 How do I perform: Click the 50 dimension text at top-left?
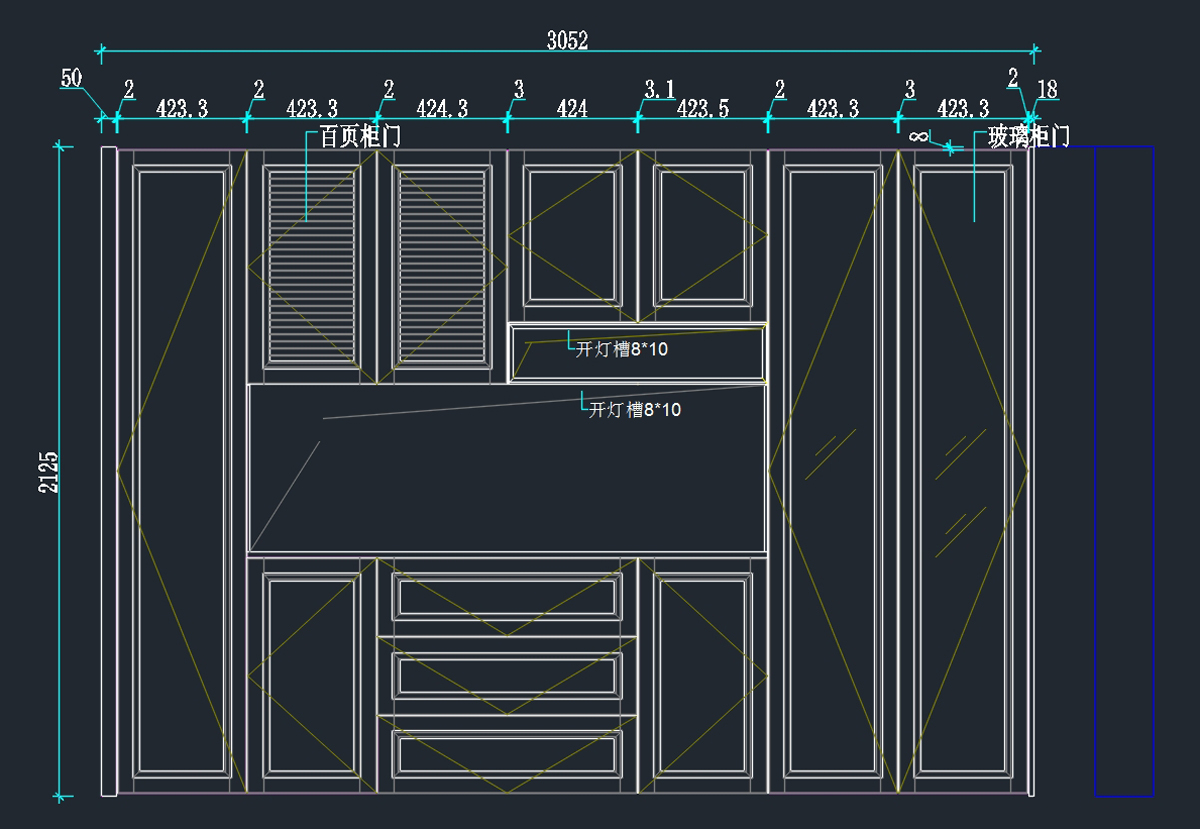point(71,78)
